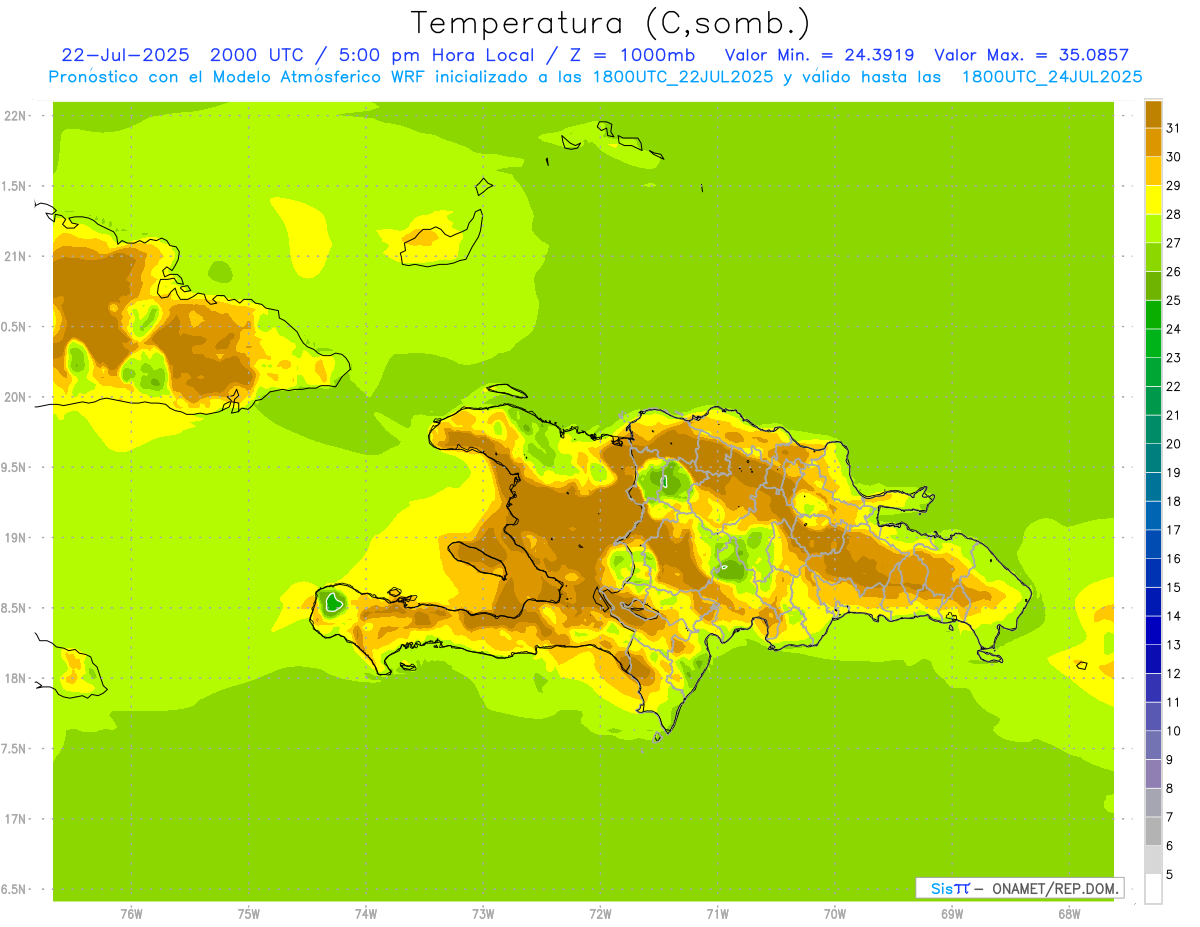Click the yellow legend swatch between 28 and 29

[x=1153, y=200]
